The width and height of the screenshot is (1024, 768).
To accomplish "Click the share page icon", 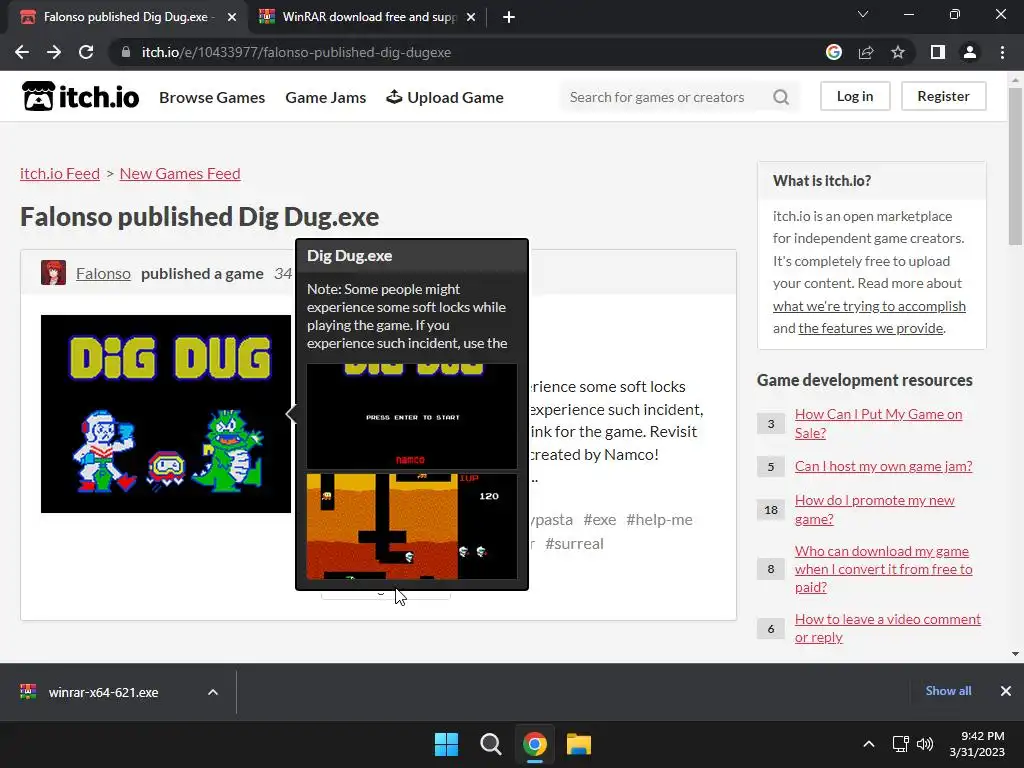I will coord(866,52).
